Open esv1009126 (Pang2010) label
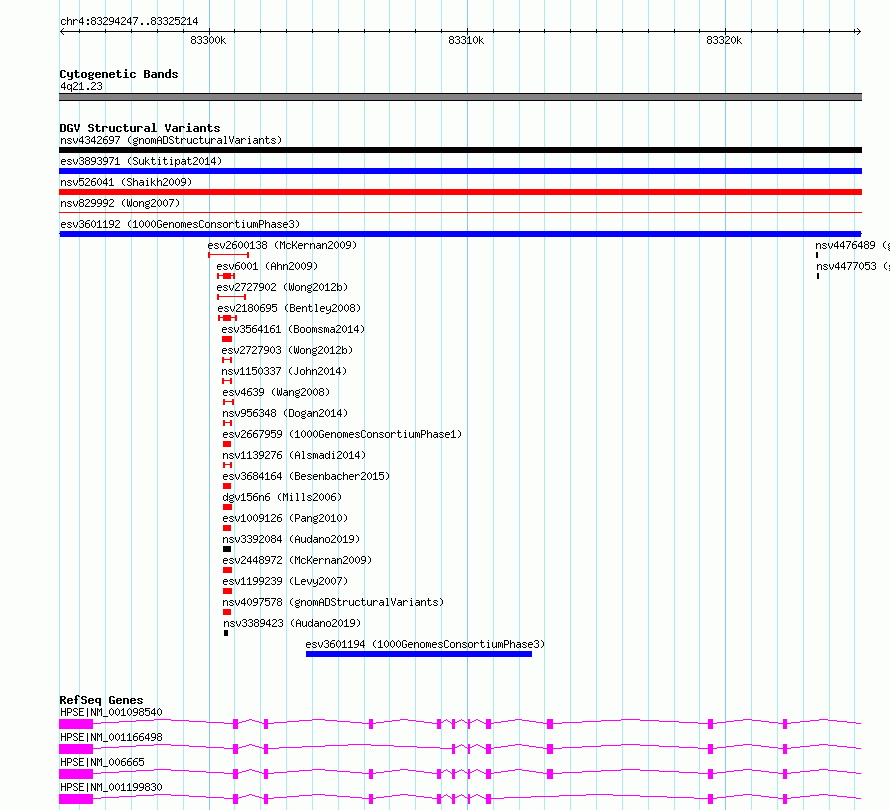The height and width of the screenshot is (810, 890). tap(285, 518)
